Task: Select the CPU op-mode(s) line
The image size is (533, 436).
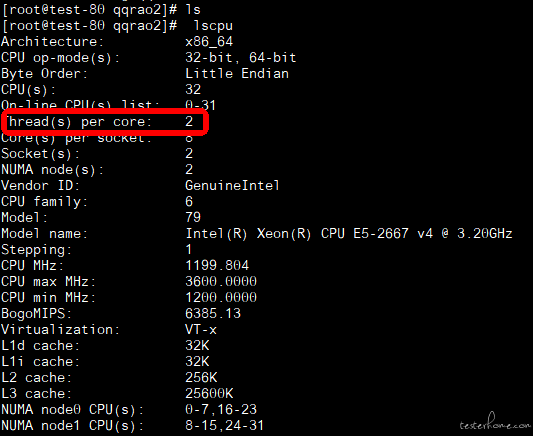Action: 149,58
